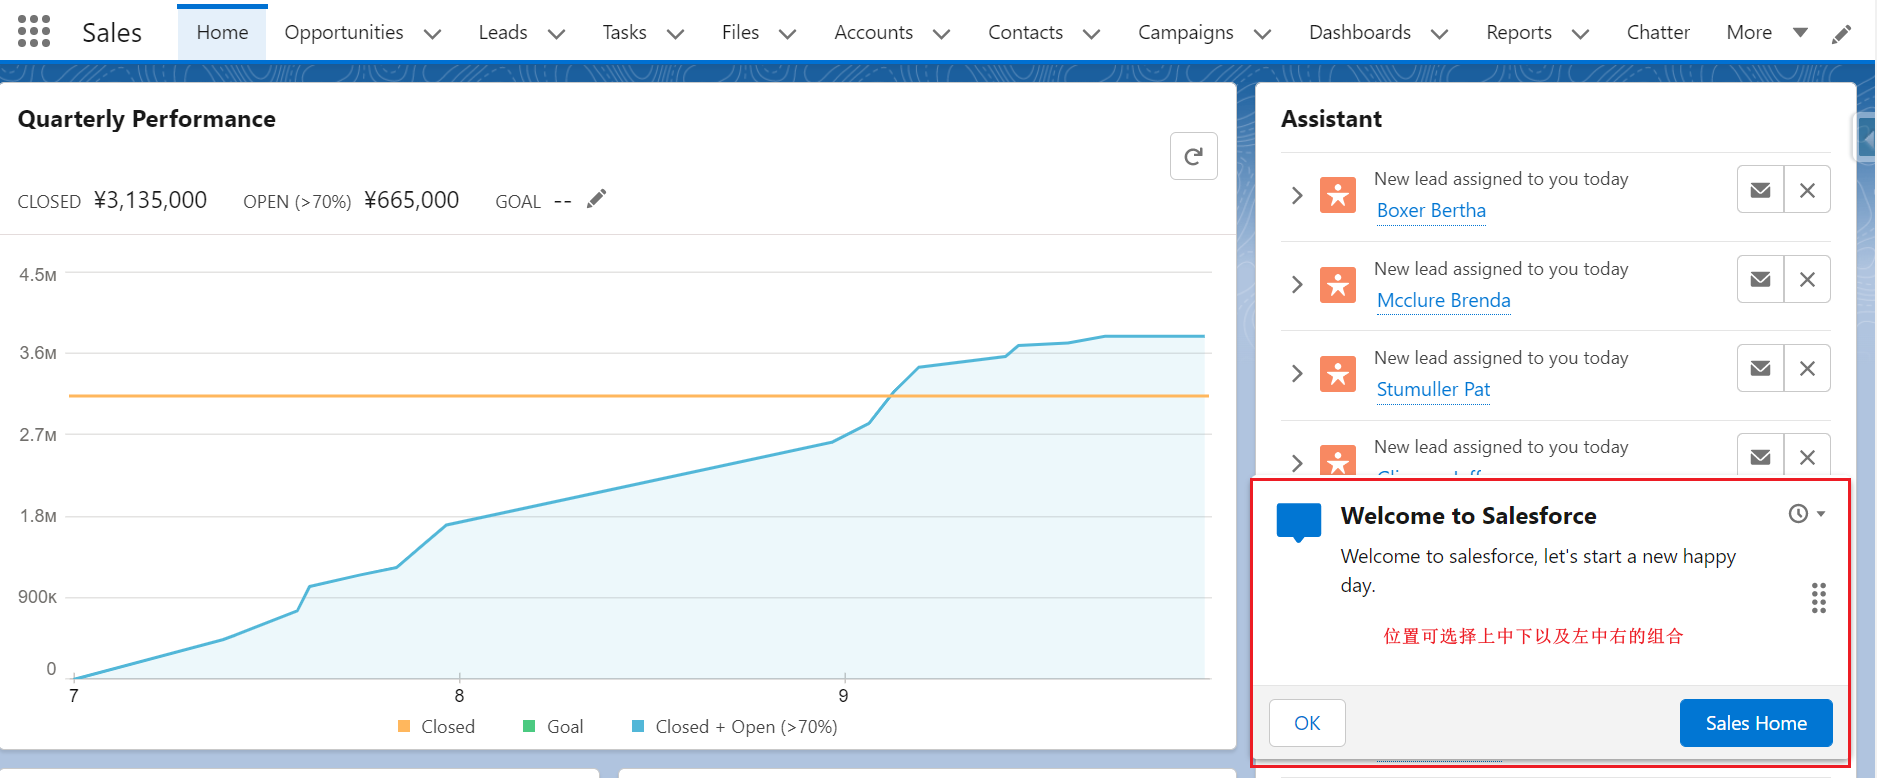Open the Stumuller Pat lead link
The width and height of the screenshot is (1877, 778).
pos(1433,390)
